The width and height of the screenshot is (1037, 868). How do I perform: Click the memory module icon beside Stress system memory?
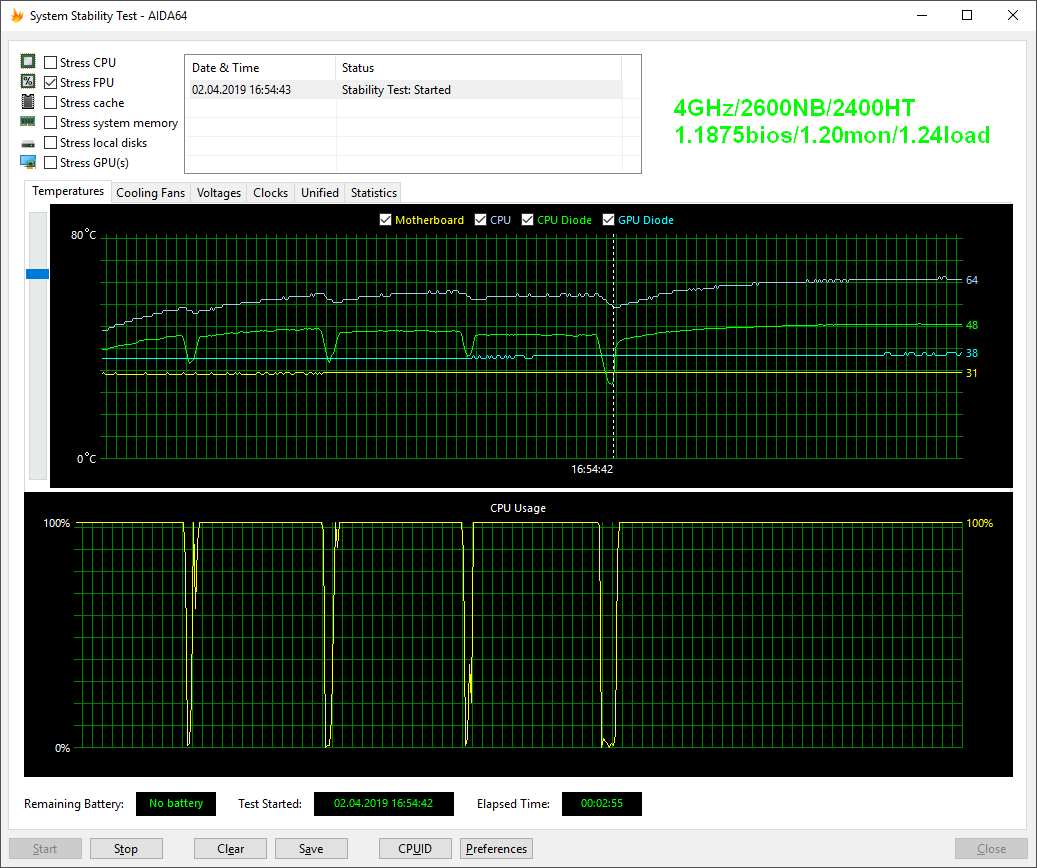(x=28, y=122)
